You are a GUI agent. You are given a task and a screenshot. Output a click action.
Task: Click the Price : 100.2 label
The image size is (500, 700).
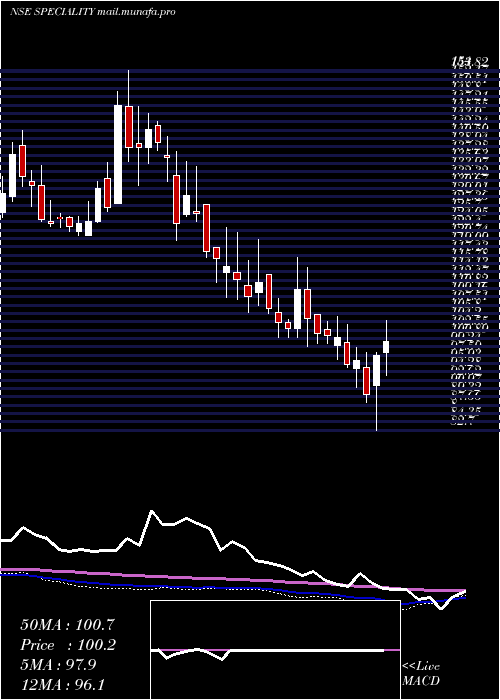coord(68,645)
